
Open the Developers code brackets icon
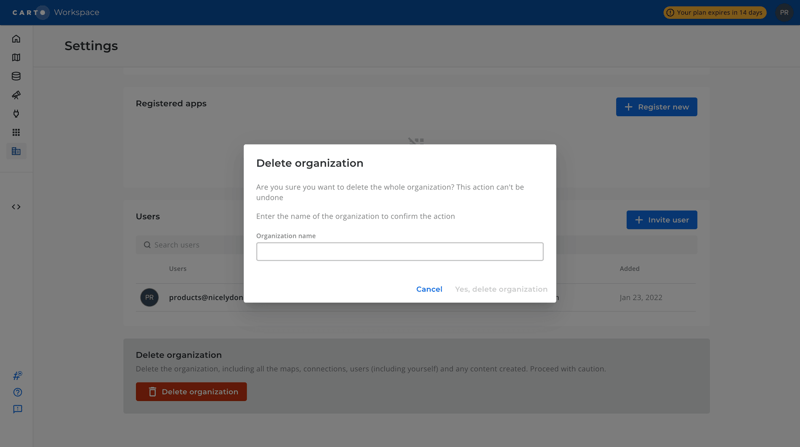pos(16,207)
